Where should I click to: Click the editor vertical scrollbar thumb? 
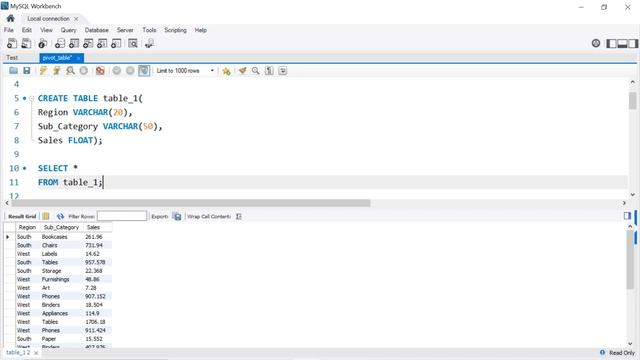633,100
